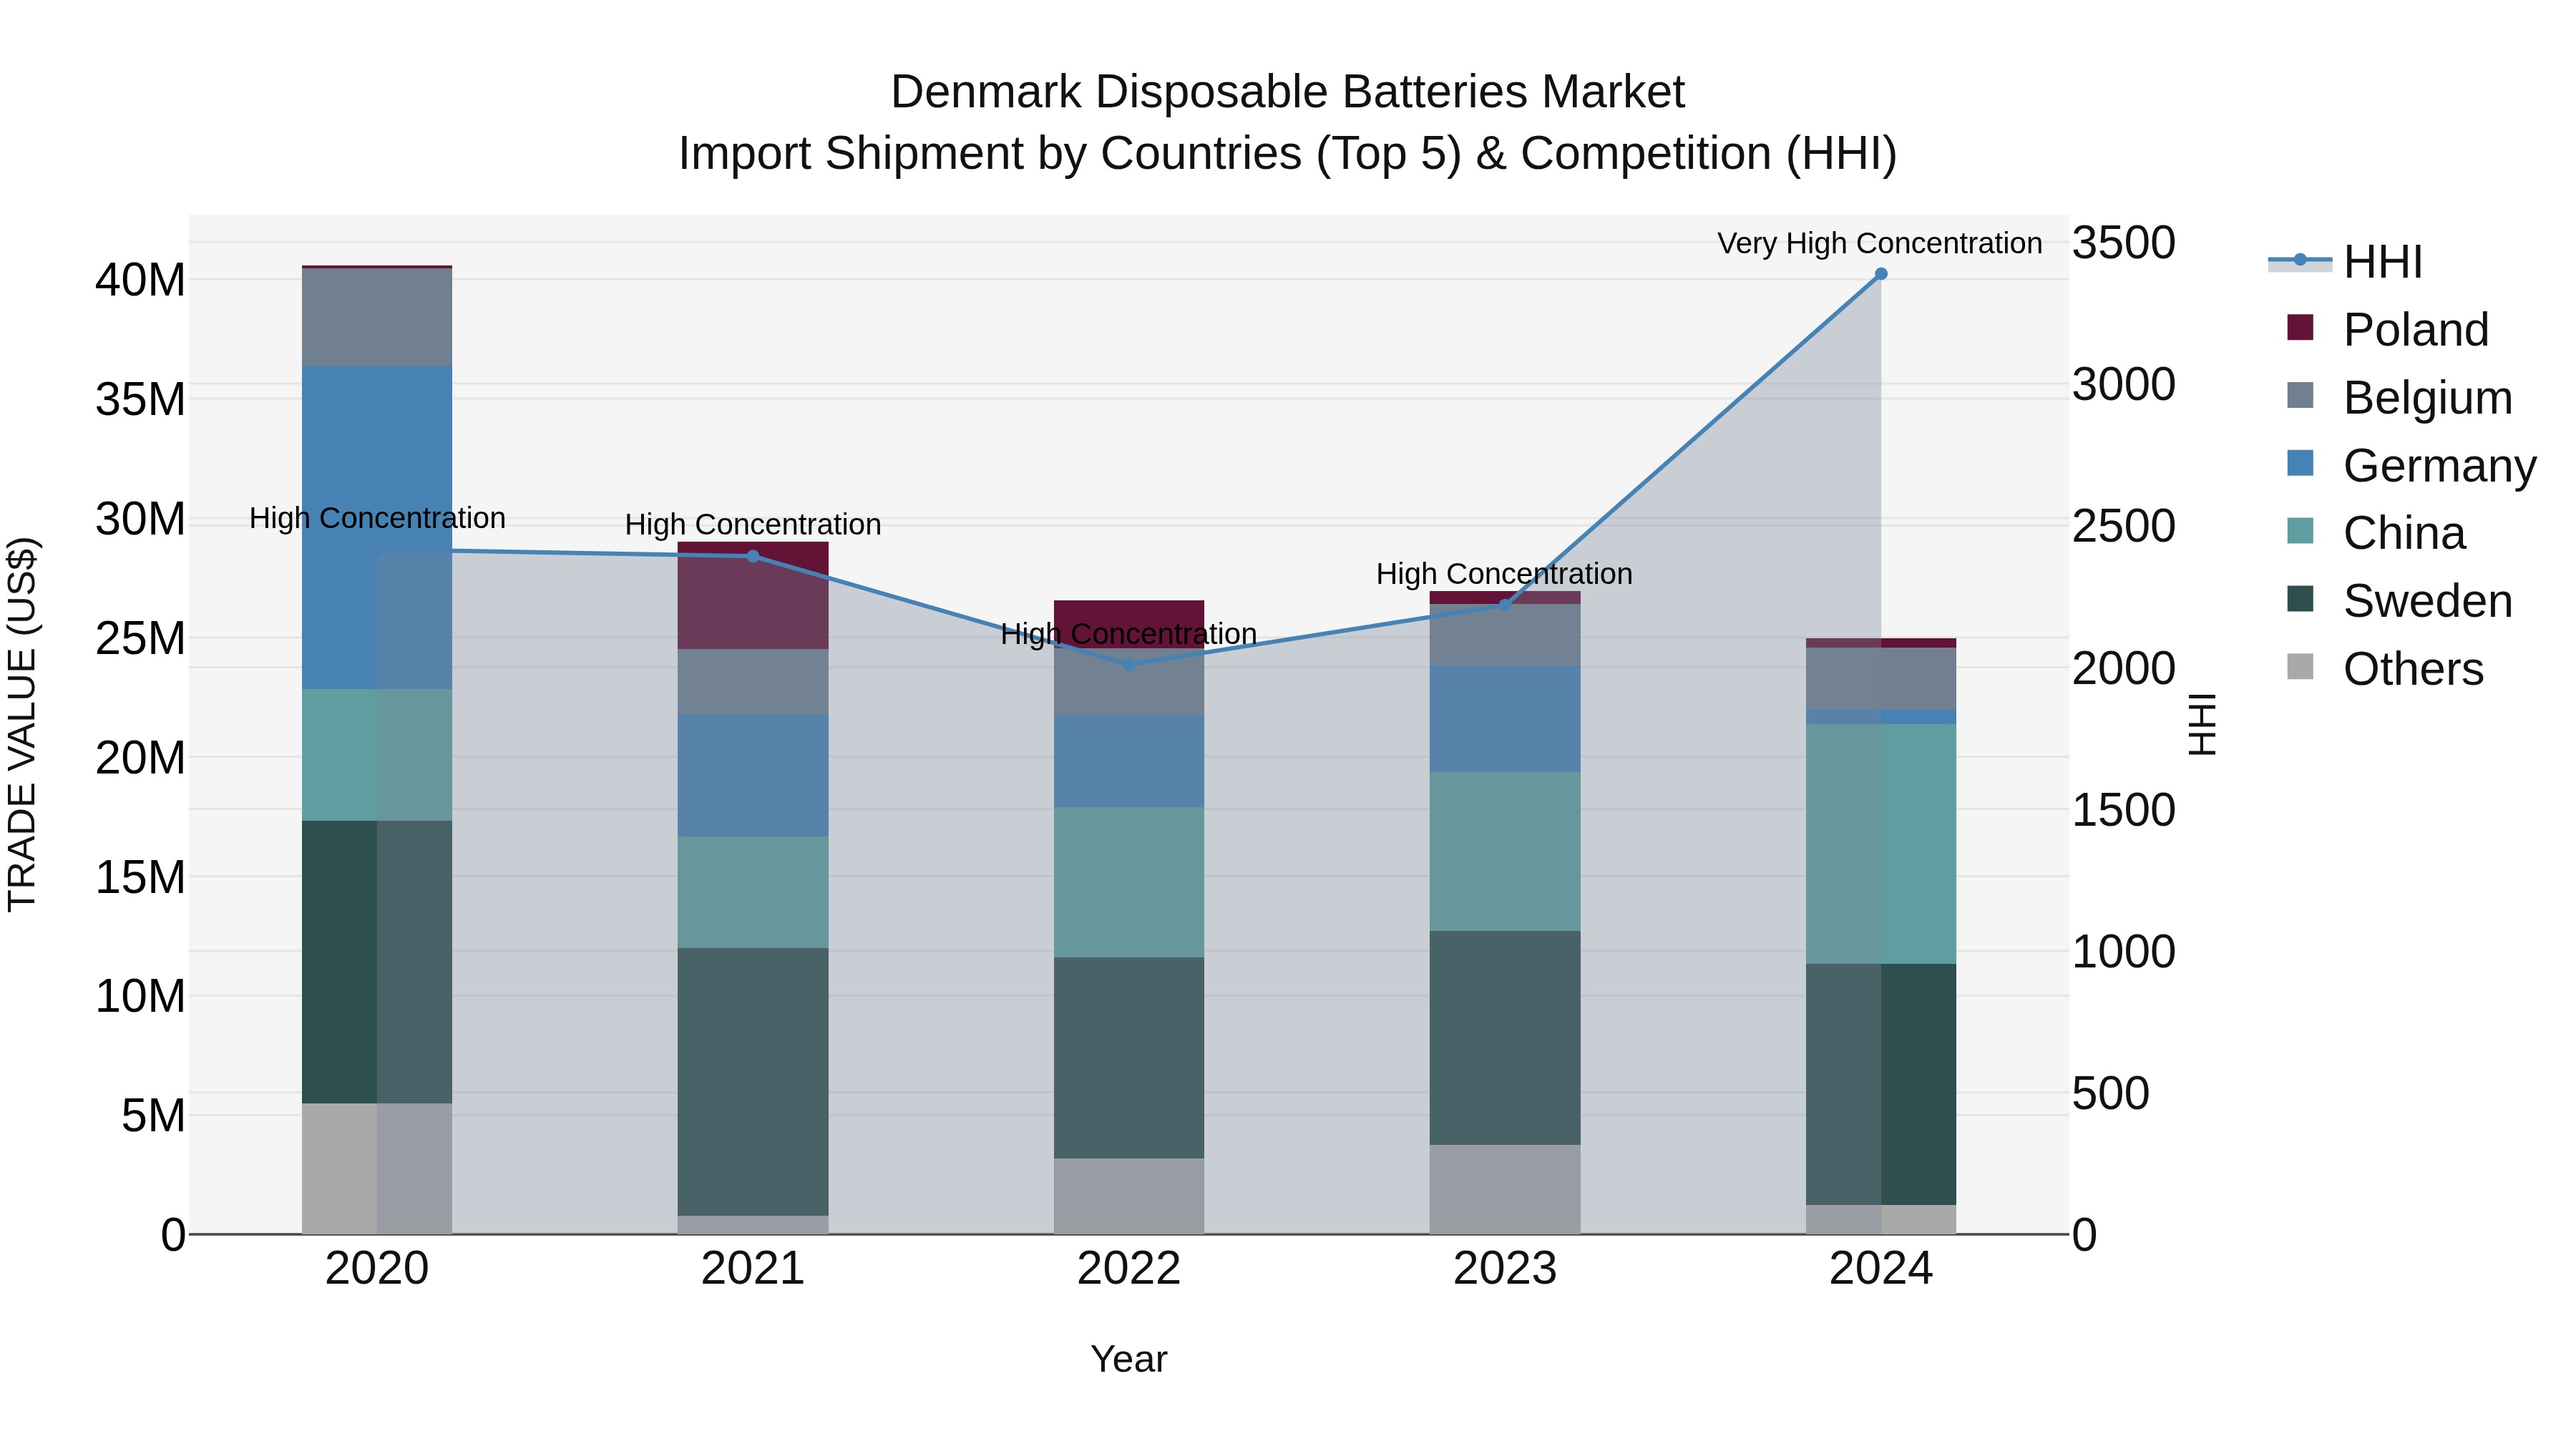Click the 25M y-axis tick label
Screen dimensions: 2576x1449
140,638
